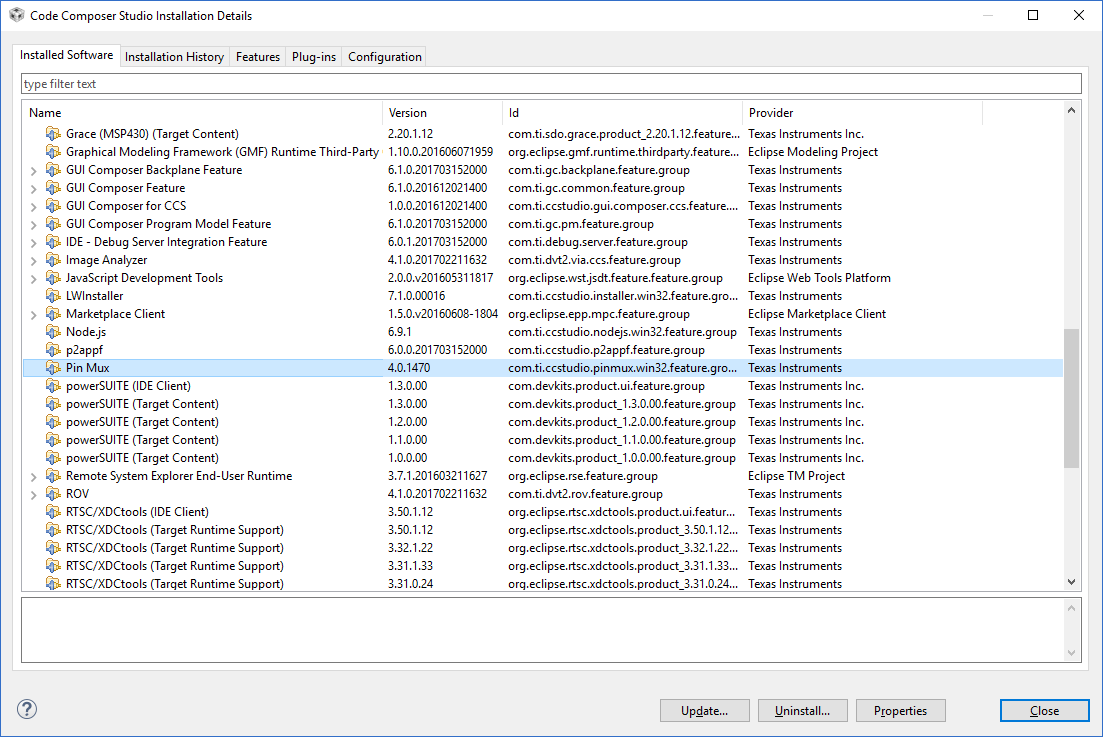
Task: Expand the GUI Composer Feature node
Action: (33, 188)
